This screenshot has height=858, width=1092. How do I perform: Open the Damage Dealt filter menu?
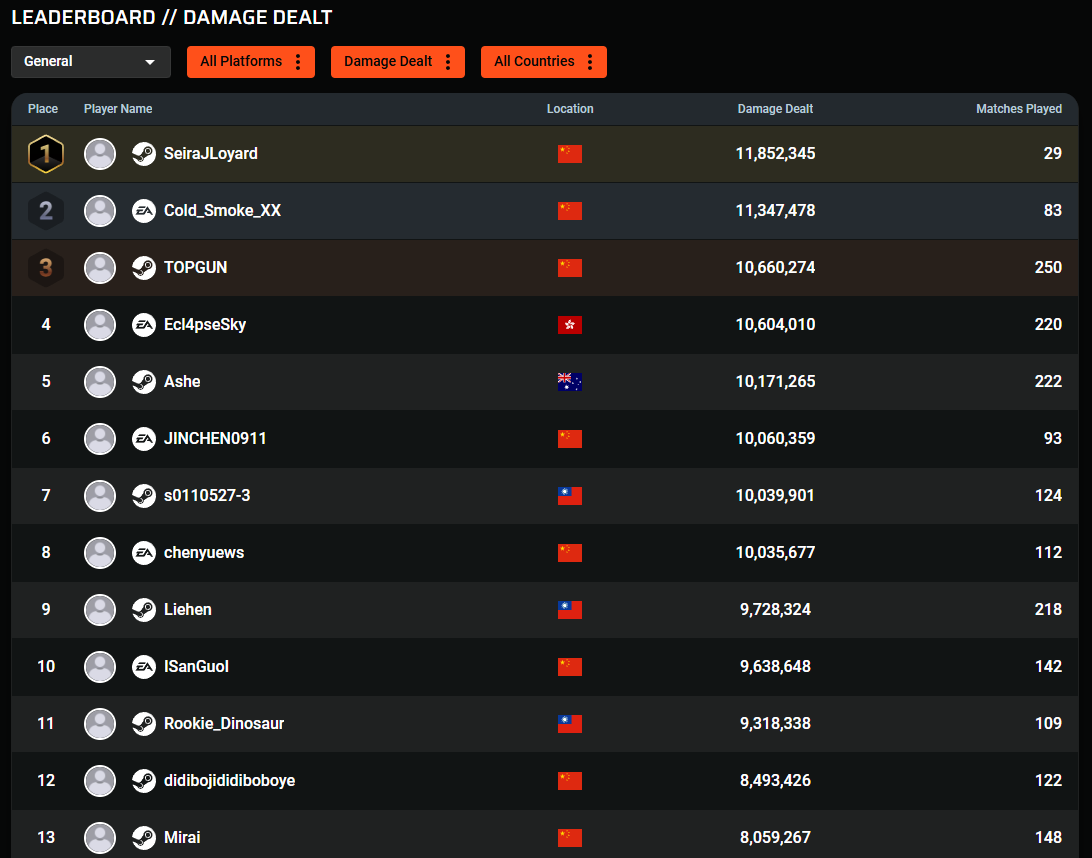click(x=398, y=61)
